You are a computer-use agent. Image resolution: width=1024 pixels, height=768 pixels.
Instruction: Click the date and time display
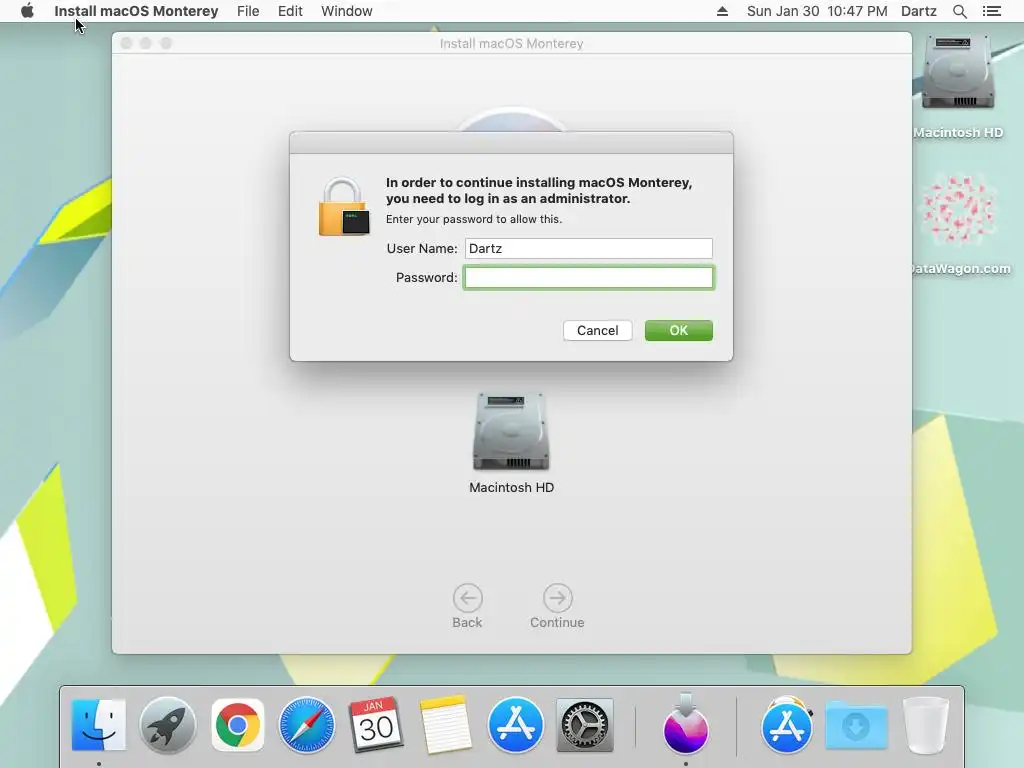(x=817, y=11)
